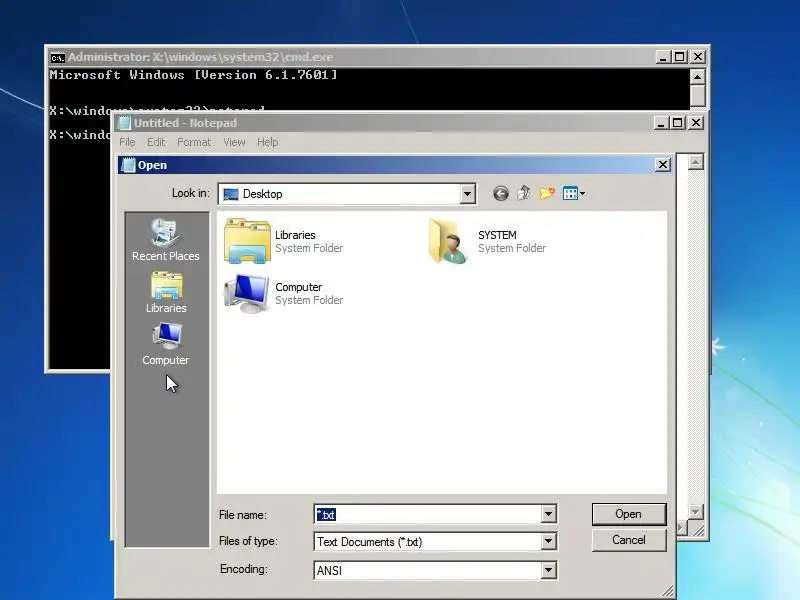Click the Desktop icon in Look in box
The width and height of the screenshot is (800, 600).
click(231, 194)
